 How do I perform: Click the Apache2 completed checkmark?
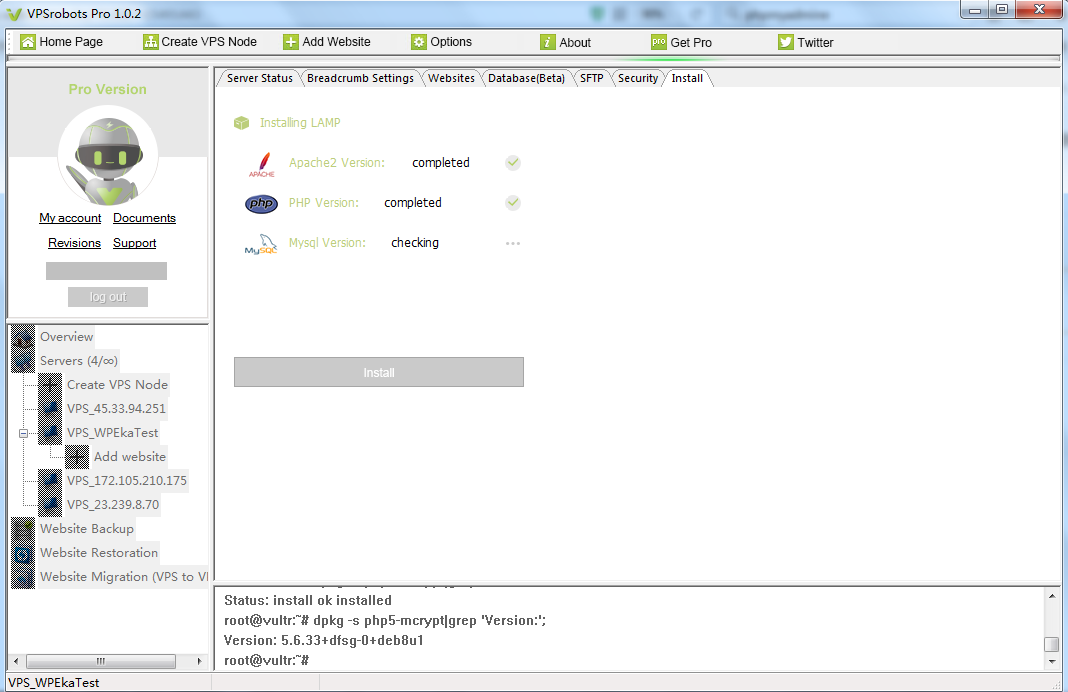(x=513, y=163)
